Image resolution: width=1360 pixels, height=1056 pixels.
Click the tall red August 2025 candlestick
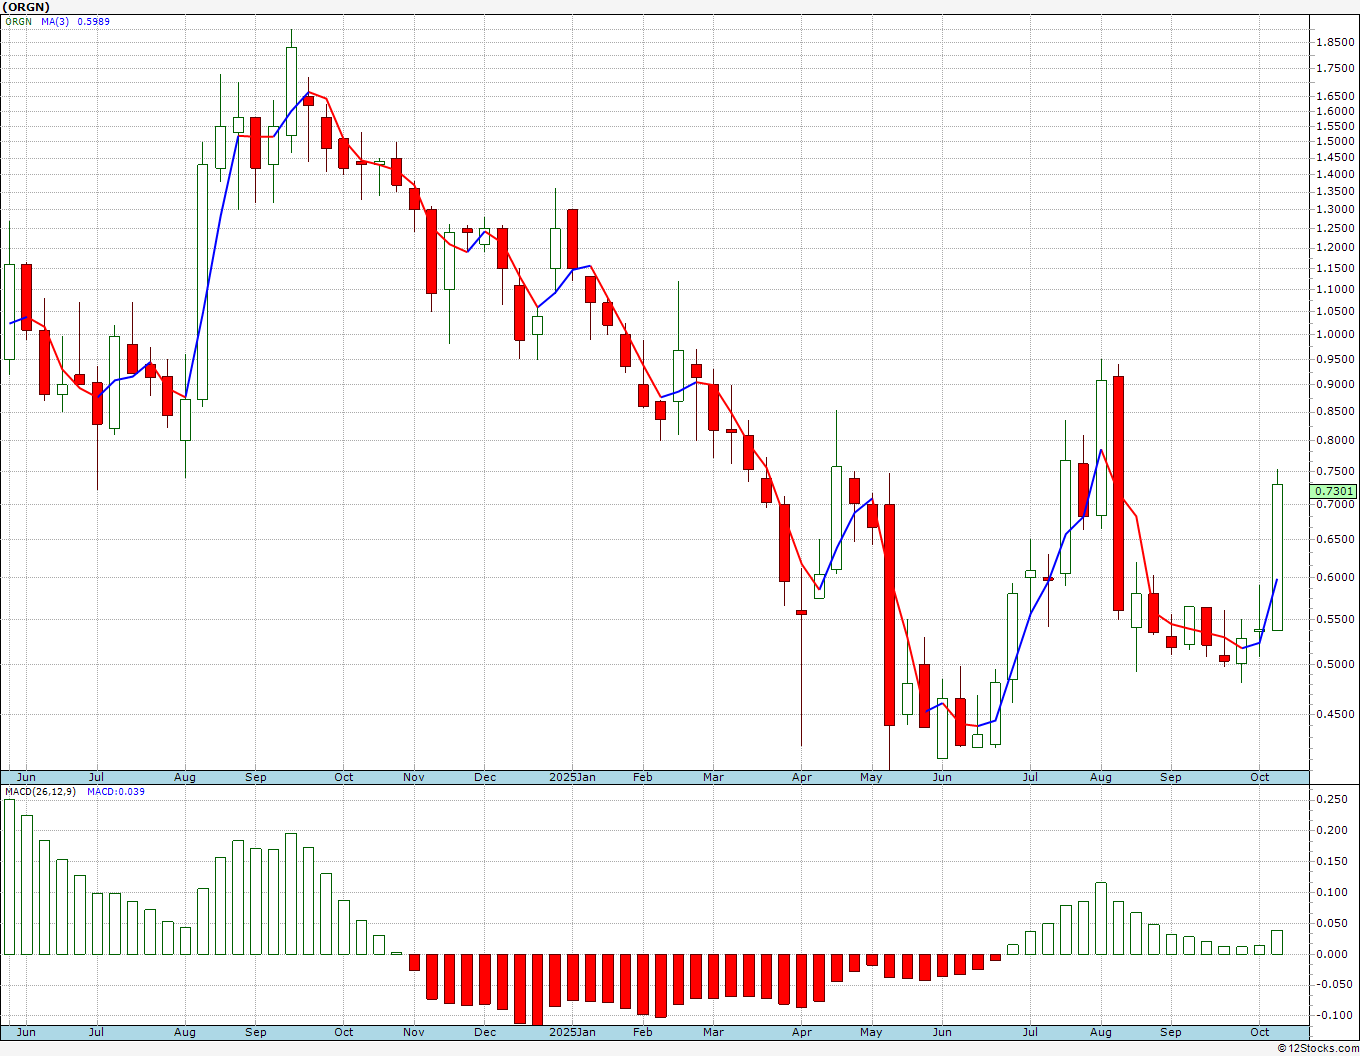pyautogui.click(x=1118, y=493)
